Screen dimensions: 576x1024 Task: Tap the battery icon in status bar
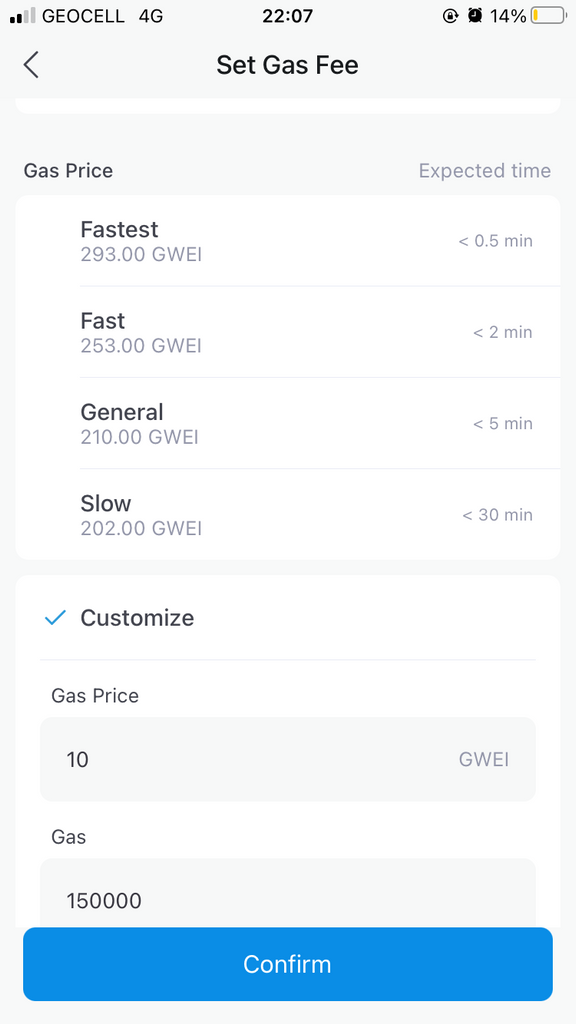point(548,16)
